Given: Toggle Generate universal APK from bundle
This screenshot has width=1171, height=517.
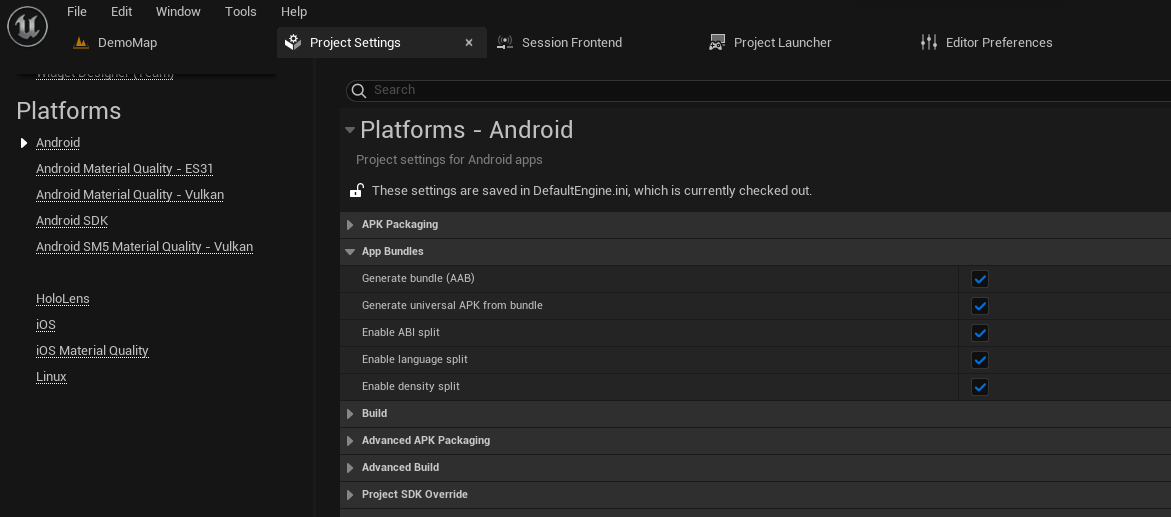Looking at the screenshot, I should (x=980, y=306).
